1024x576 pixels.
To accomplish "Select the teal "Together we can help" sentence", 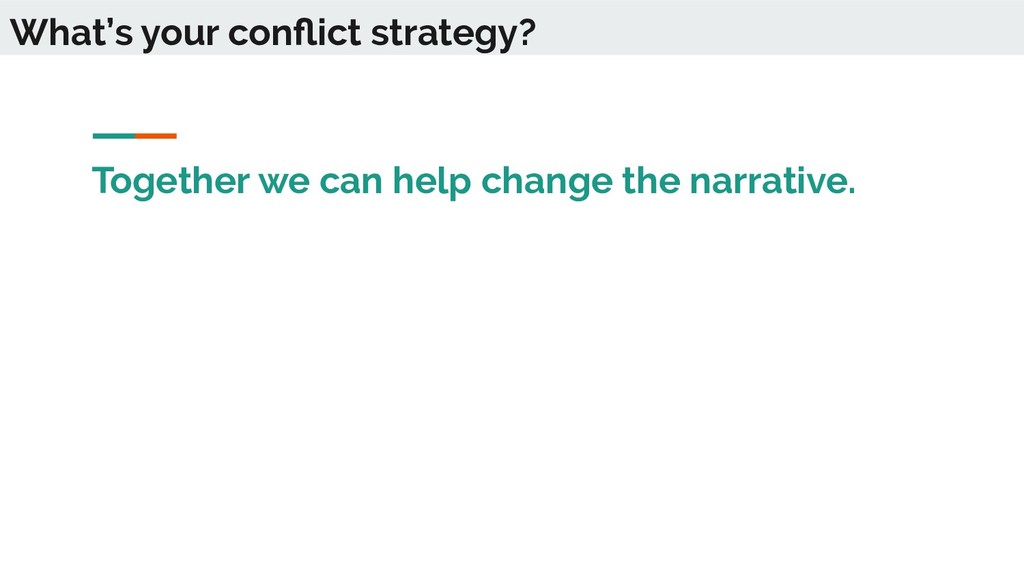I will pyautogui.click(x=473, y=182).
